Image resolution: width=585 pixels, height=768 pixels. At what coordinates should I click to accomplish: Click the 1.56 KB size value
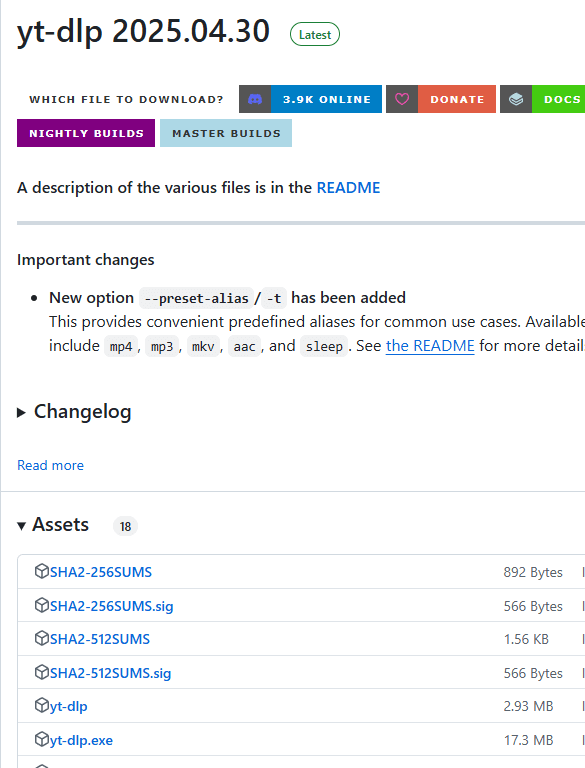tap(526, 639)
